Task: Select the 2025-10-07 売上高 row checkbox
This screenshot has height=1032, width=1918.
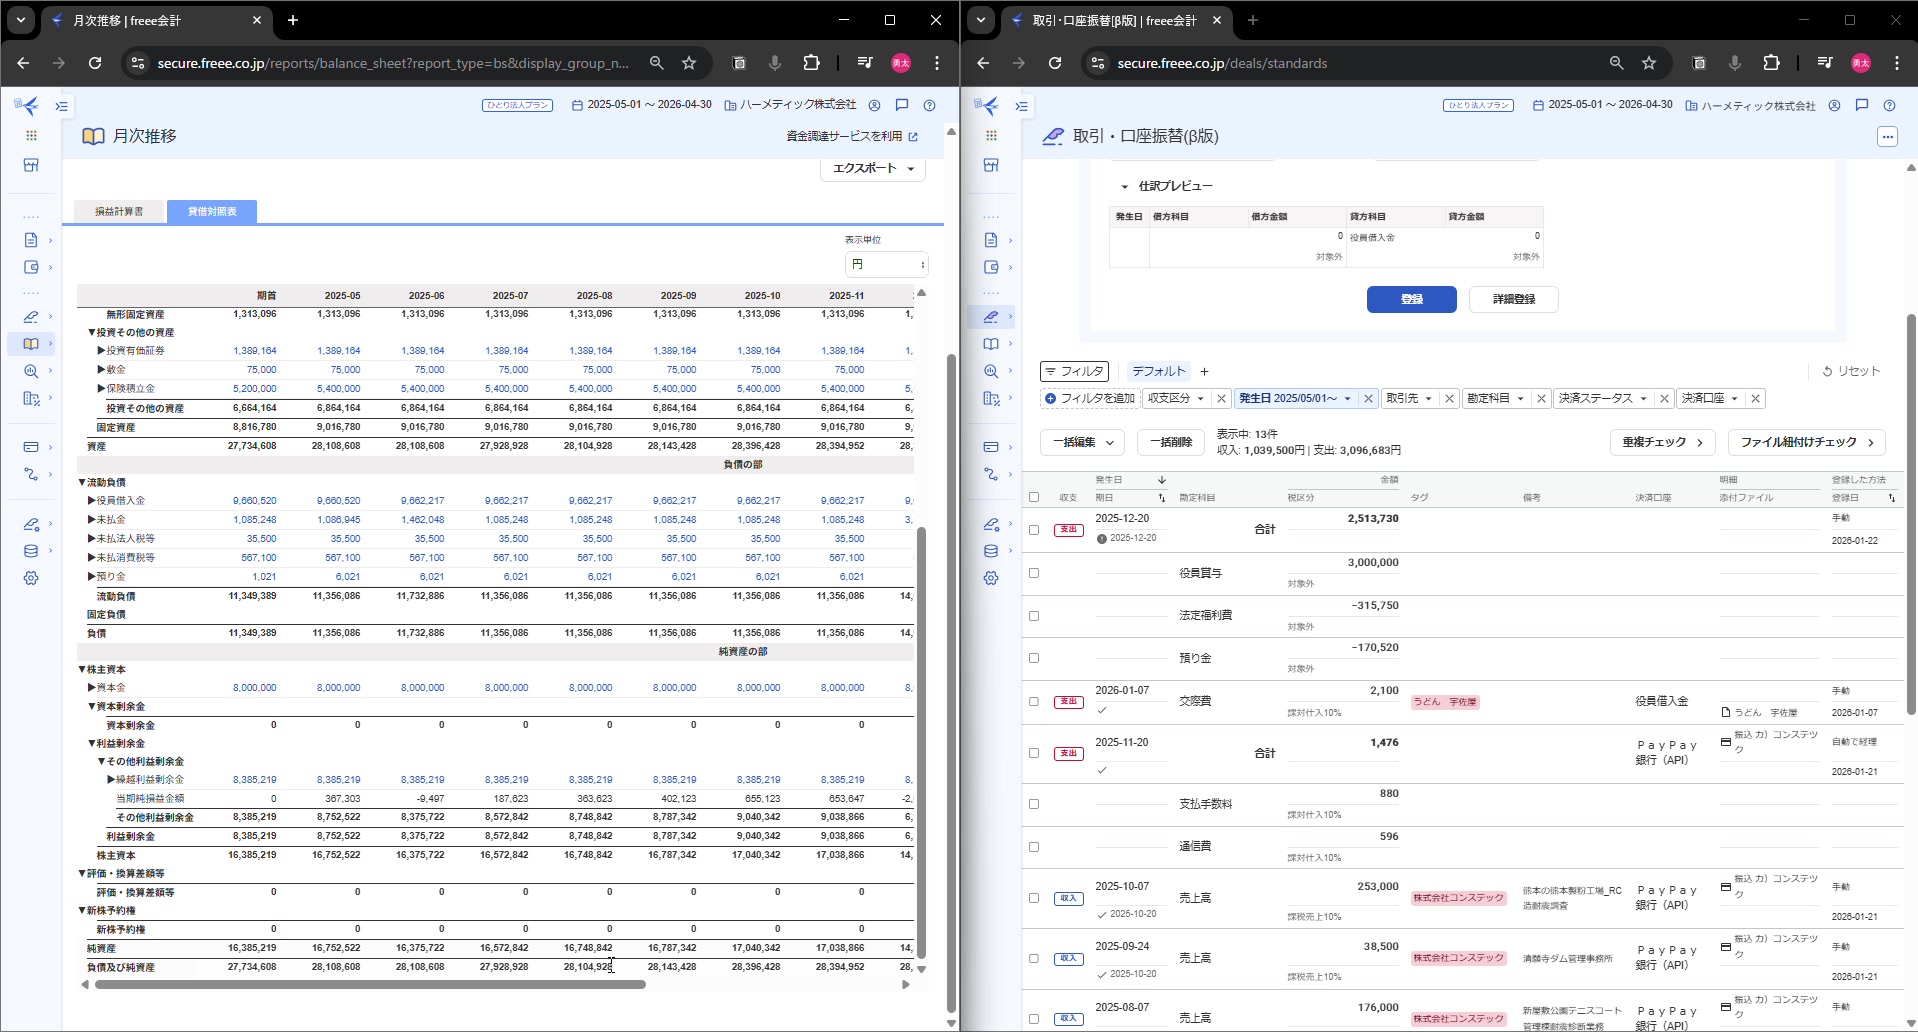Action: [x=1034, y=898]
